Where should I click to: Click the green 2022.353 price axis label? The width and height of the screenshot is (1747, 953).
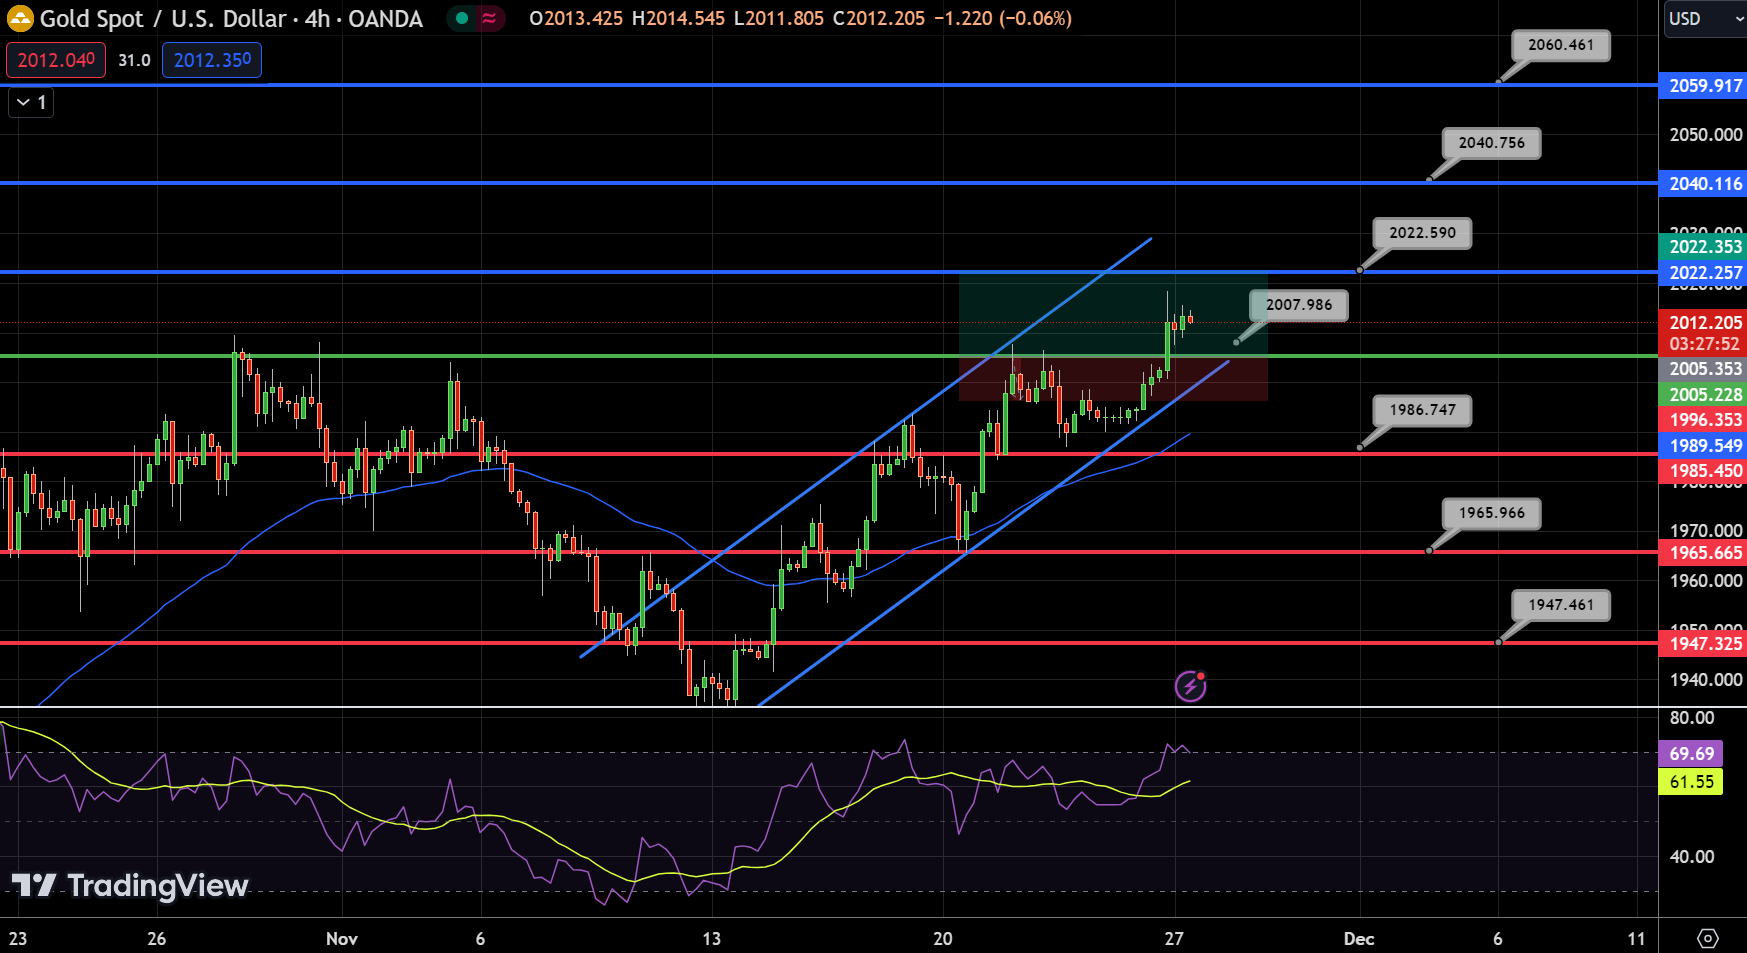pos(1703,247)
